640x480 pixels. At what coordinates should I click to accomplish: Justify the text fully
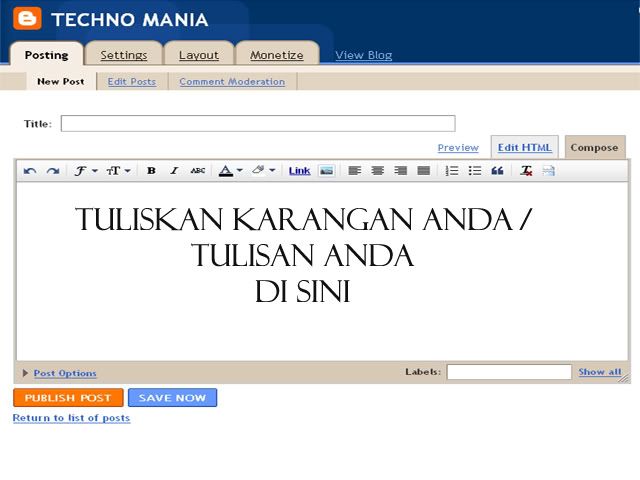(424, 171)
